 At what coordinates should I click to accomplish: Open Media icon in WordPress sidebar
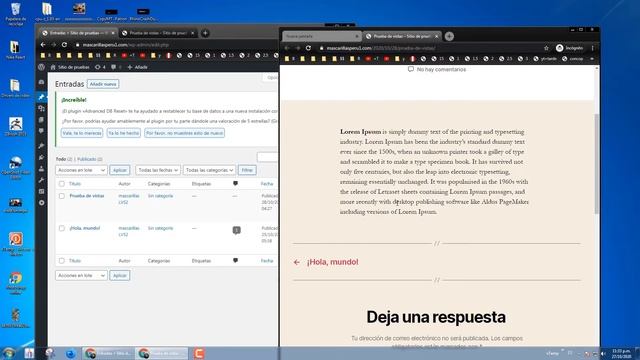click(42, 109)
